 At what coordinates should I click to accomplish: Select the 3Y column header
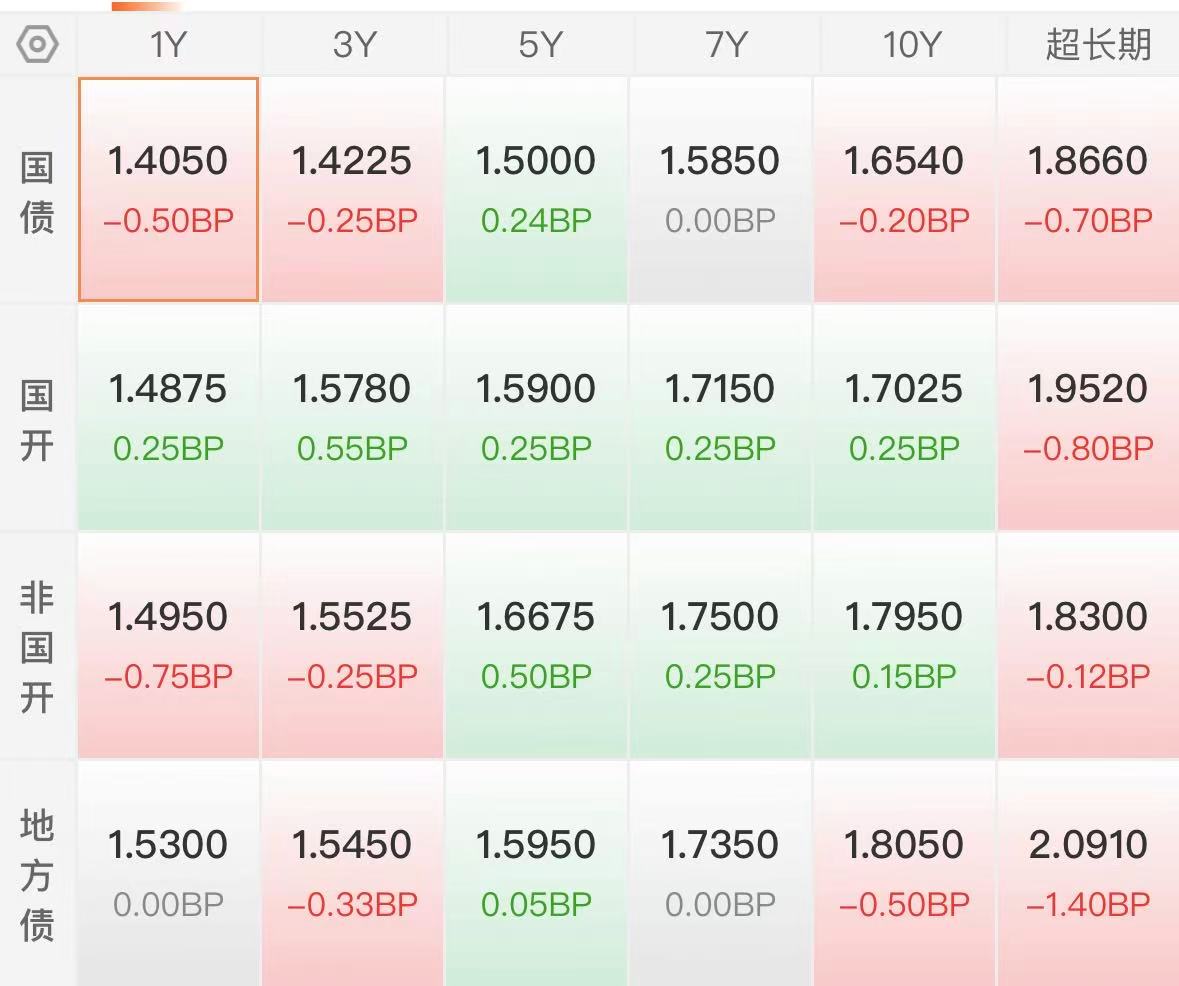[353, 44]
